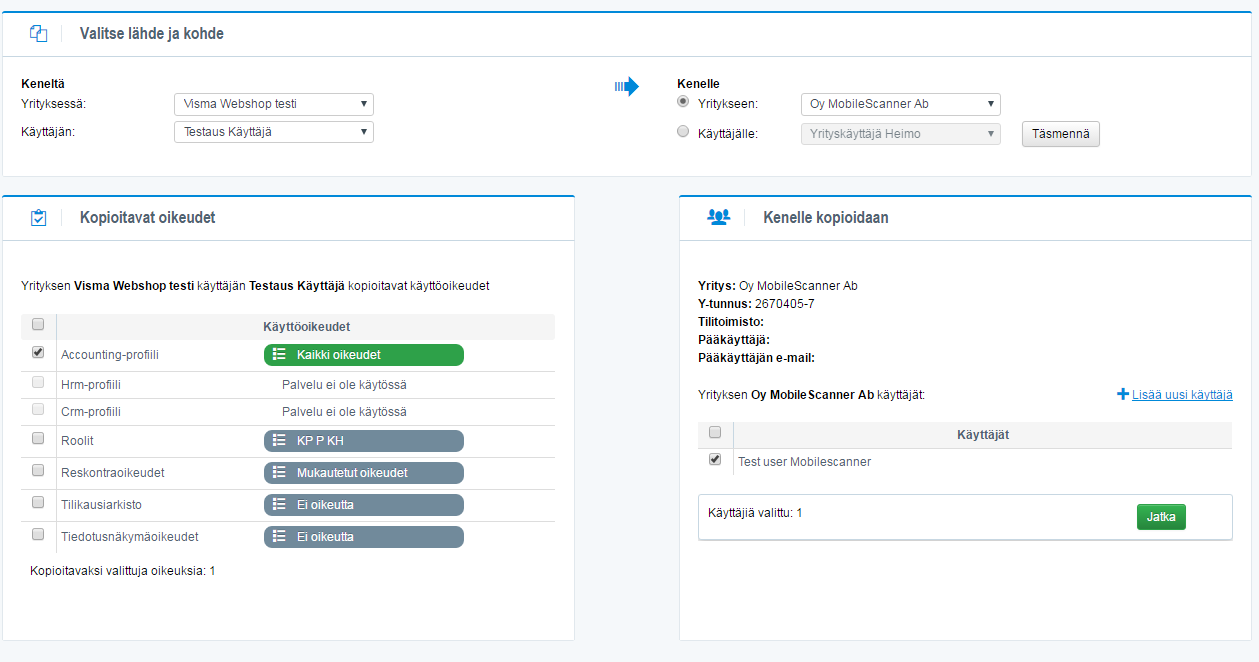The image size is (1259, 662).
Task: Click the Roolit row label
Action: 77,441
